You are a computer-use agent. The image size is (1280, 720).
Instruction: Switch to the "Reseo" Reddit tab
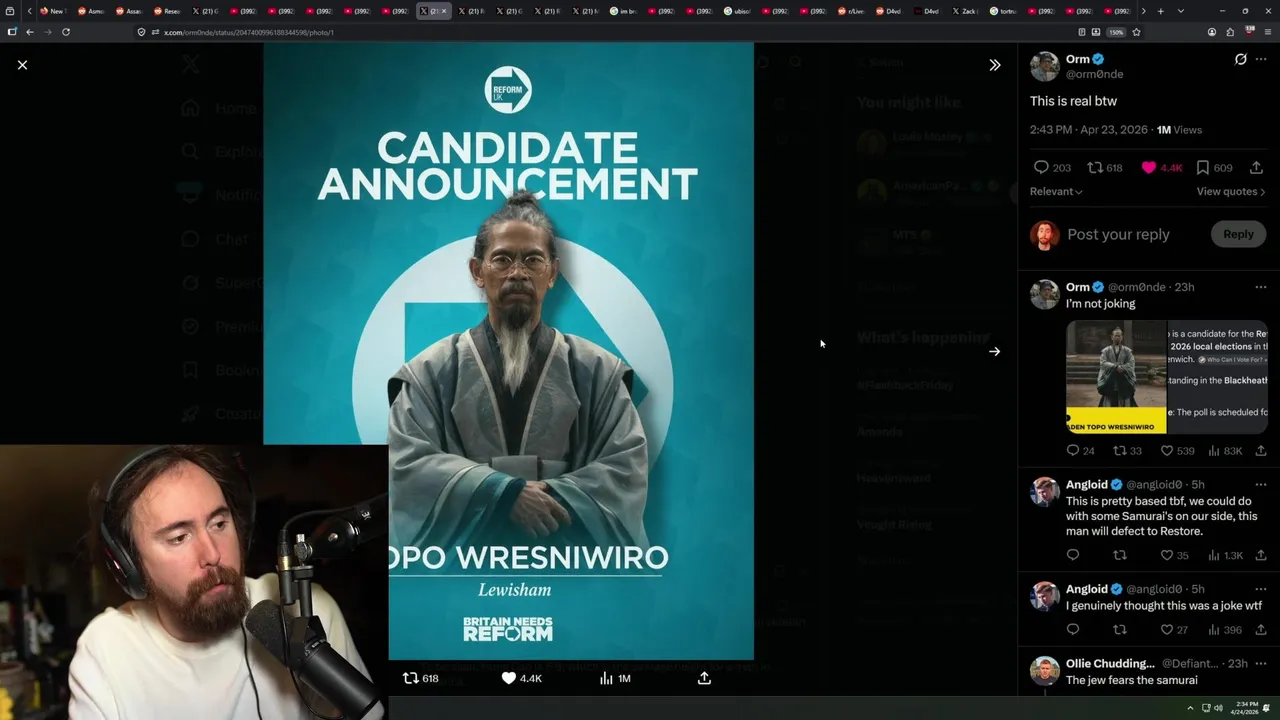click(x=166, y=11)
